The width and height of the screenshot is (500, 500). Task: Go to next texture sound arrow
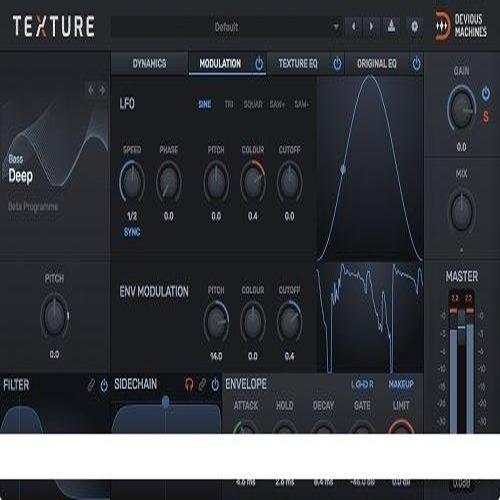tap(102, 90)
